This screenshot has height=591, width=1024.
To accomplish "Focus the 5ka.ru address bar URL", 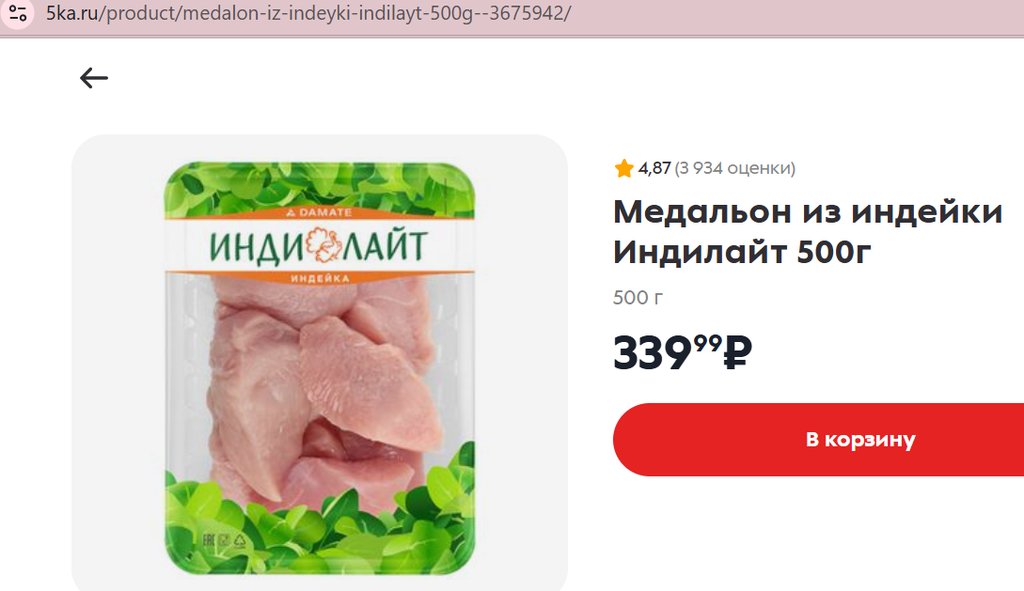I will click(x=308, y=12).
